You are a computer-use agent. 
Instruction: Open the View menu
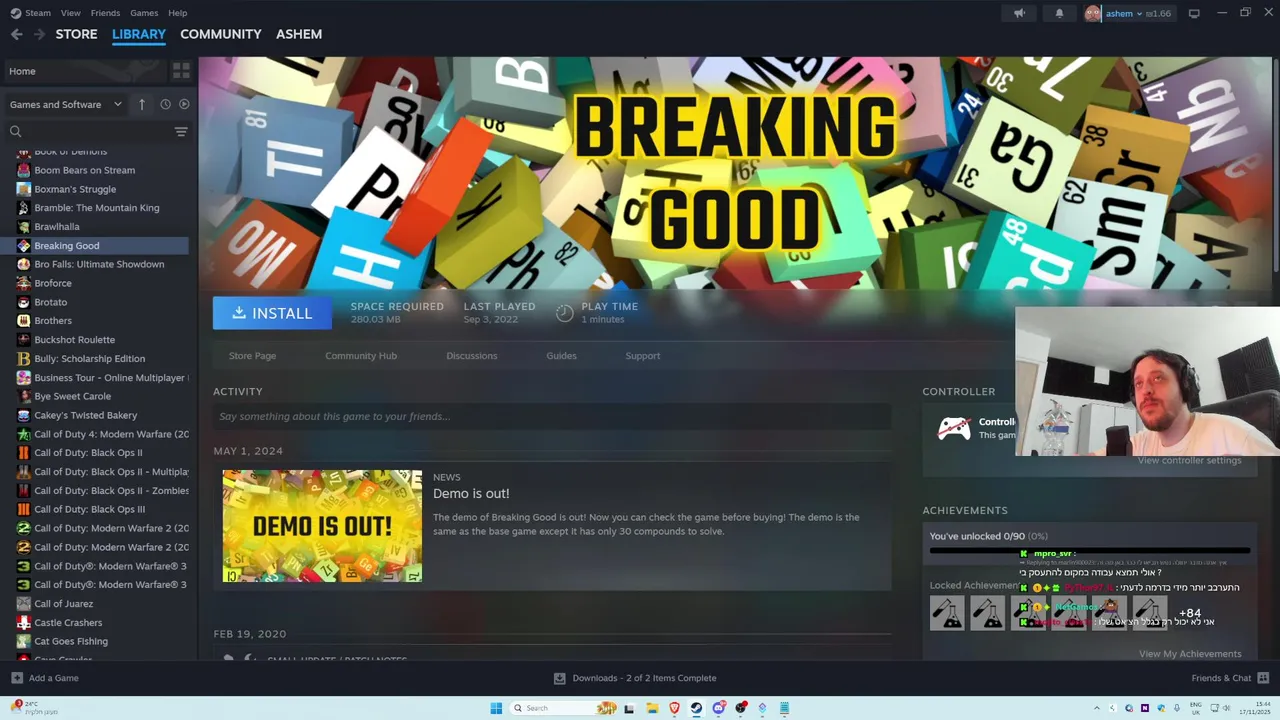(70, 13)
